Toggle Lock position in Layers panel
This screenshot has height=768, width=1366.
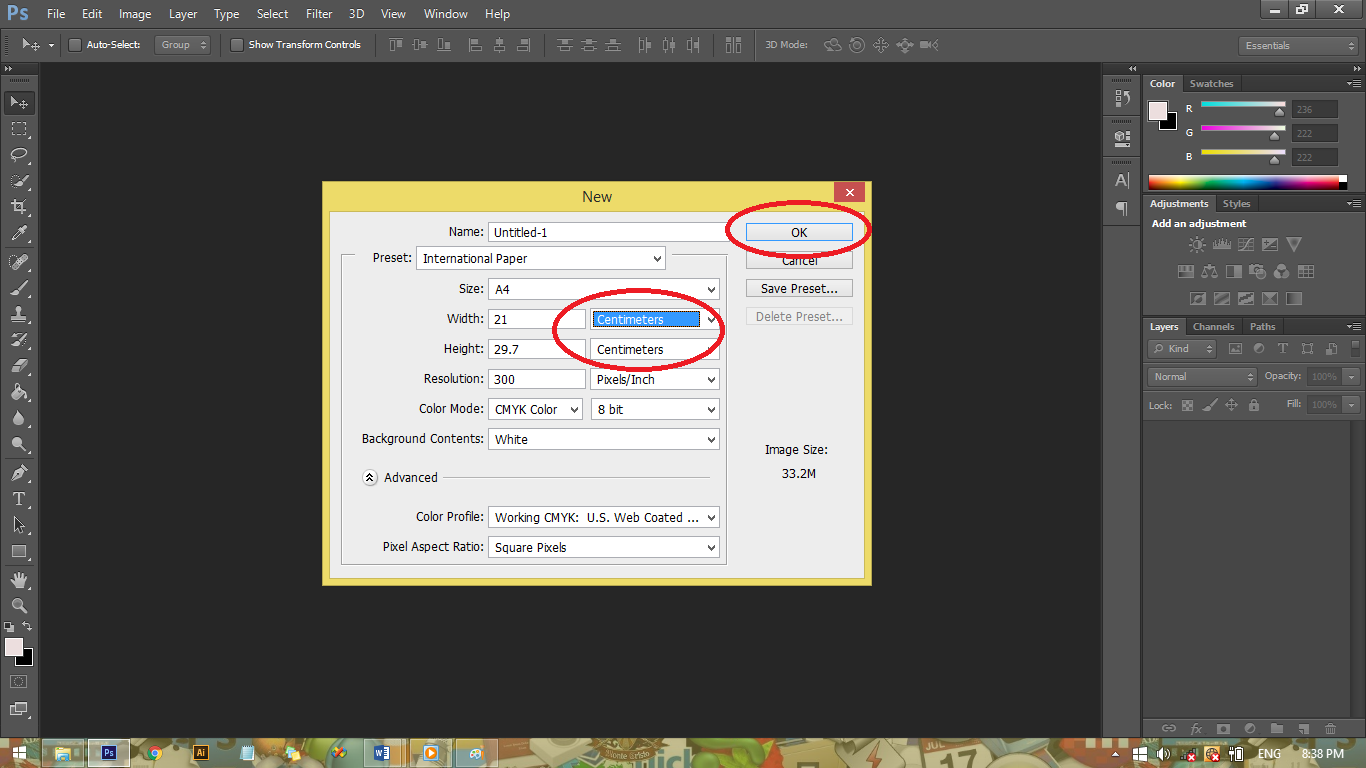1232,405
